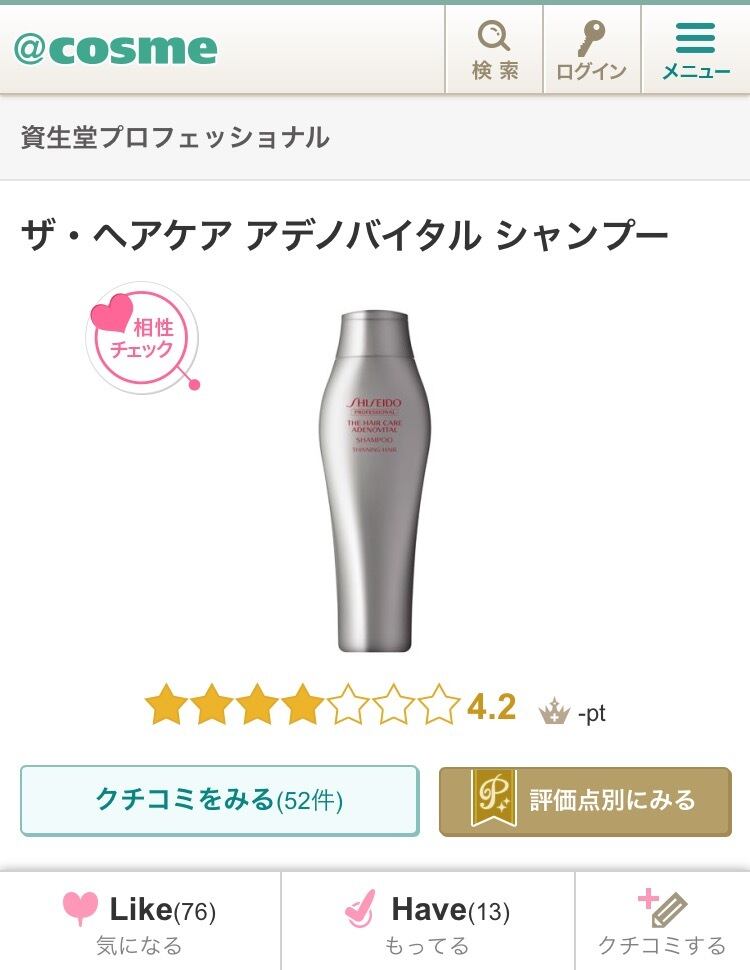This screenshot has width=750, height=970.
Task: Click the crown ranking icon
Action: 554,711
